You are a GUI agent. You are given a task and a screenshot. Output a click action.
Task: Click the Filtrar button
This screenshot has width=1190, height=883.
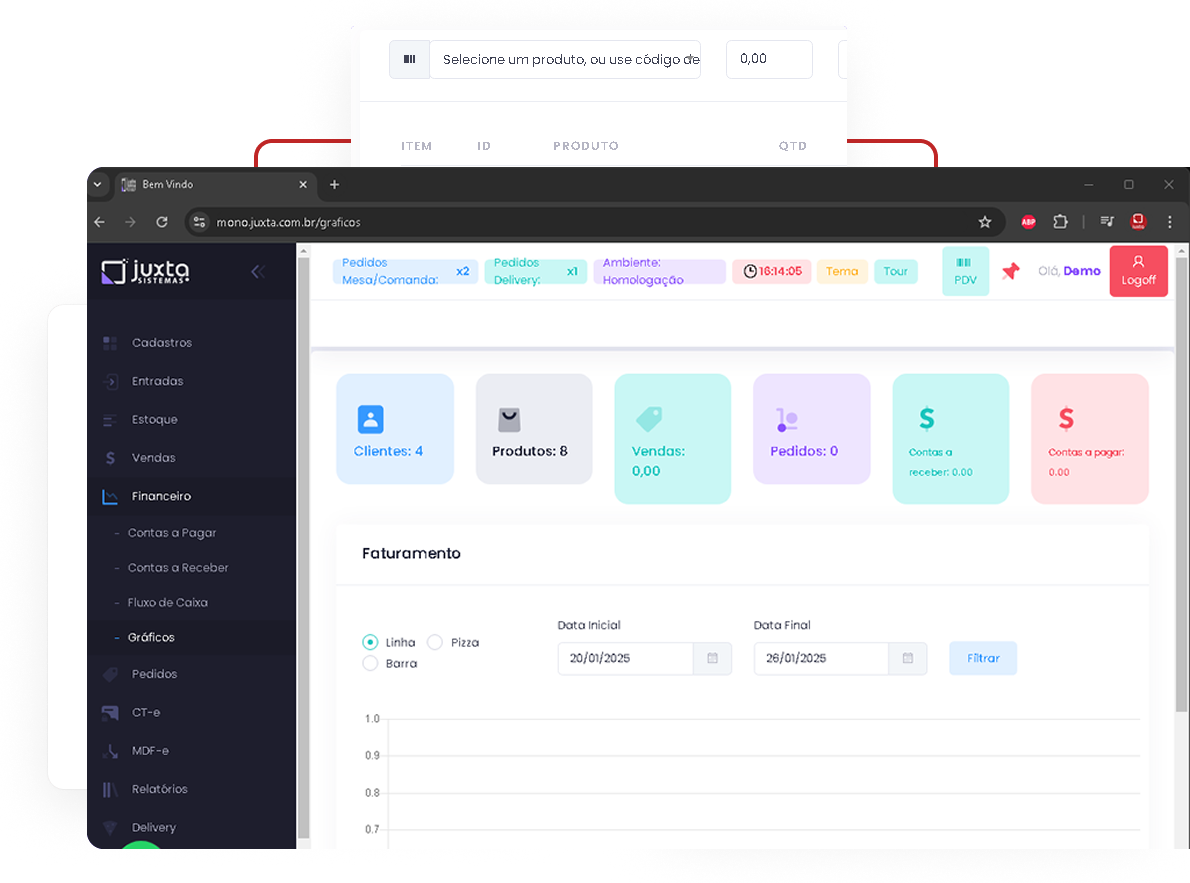pos(983,658)
